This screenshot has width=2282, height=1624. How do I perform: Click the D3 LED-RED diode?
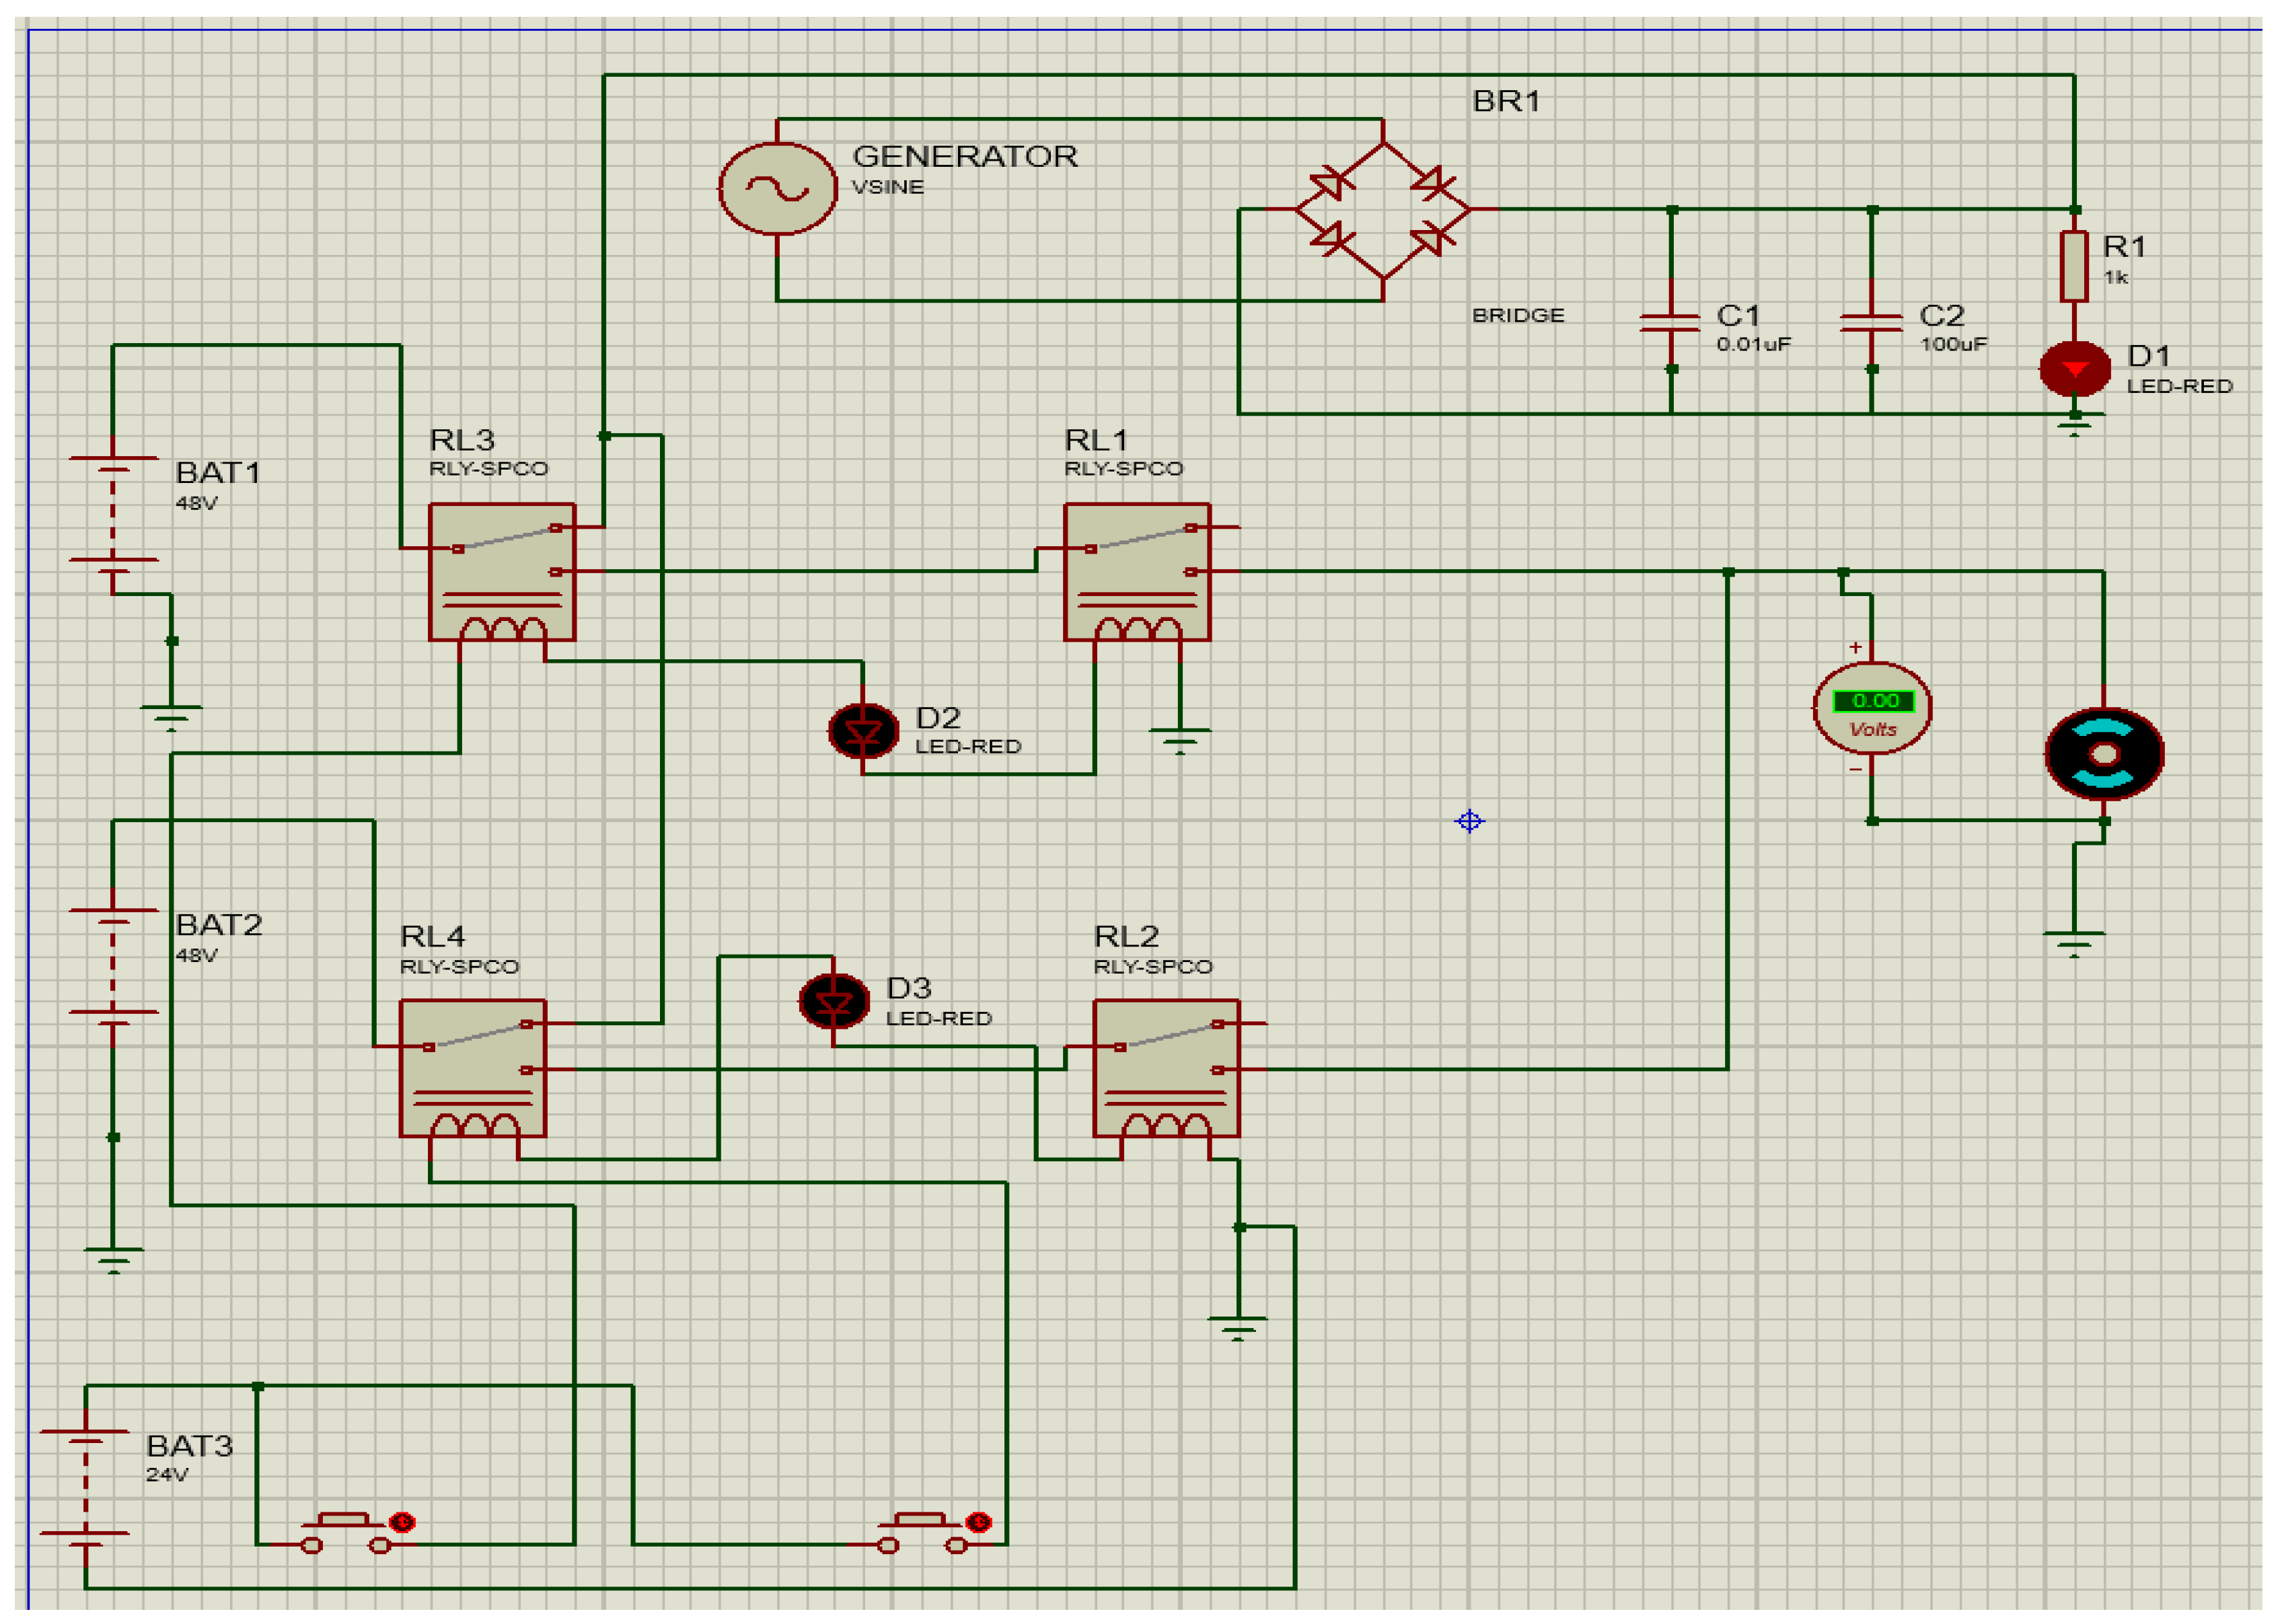pos(833,1001)
